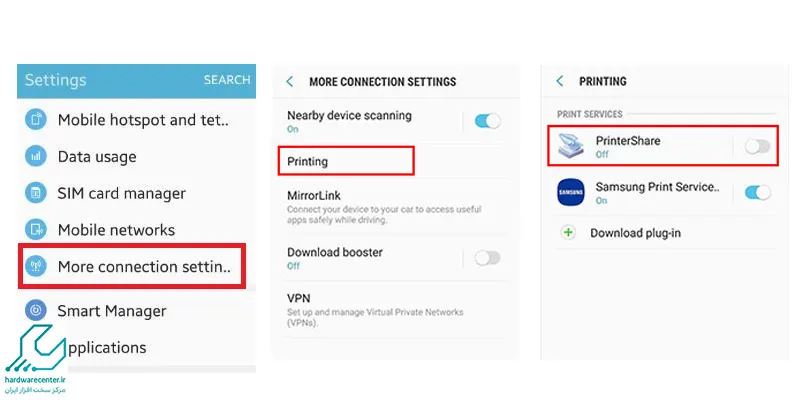Click SEARCH in the Settings header
Screen dimensions: 800x400
[227, 80]
